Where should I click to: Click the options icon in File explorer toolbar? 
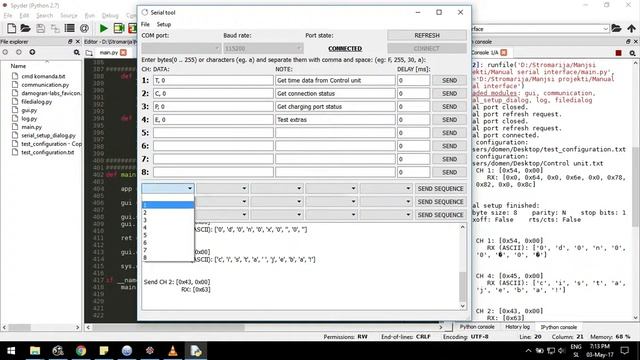point(76,53)
